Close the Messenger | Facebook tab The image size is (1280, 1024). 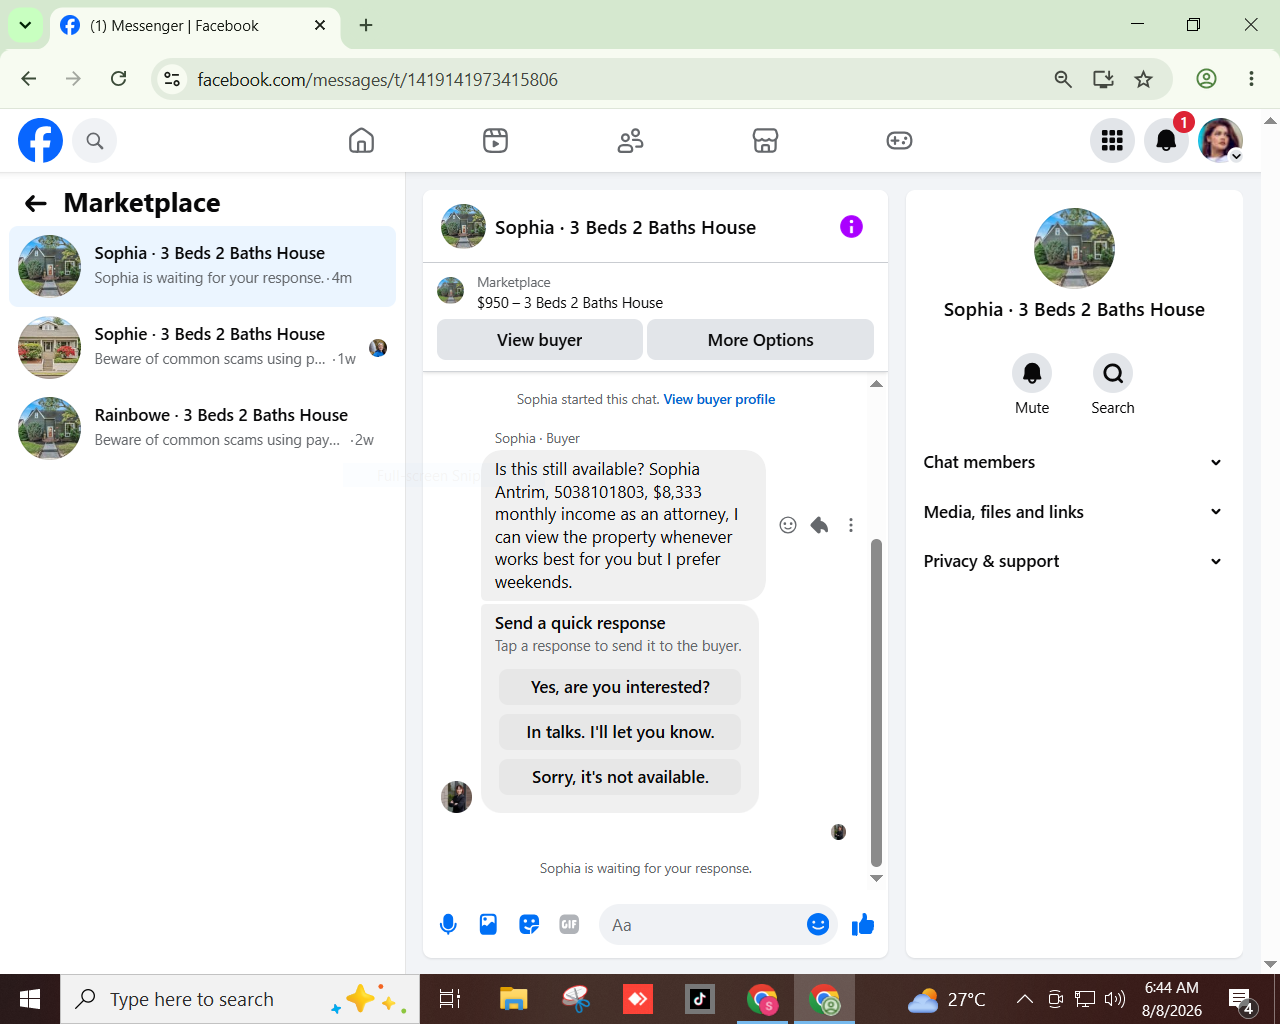pos(320,26)
